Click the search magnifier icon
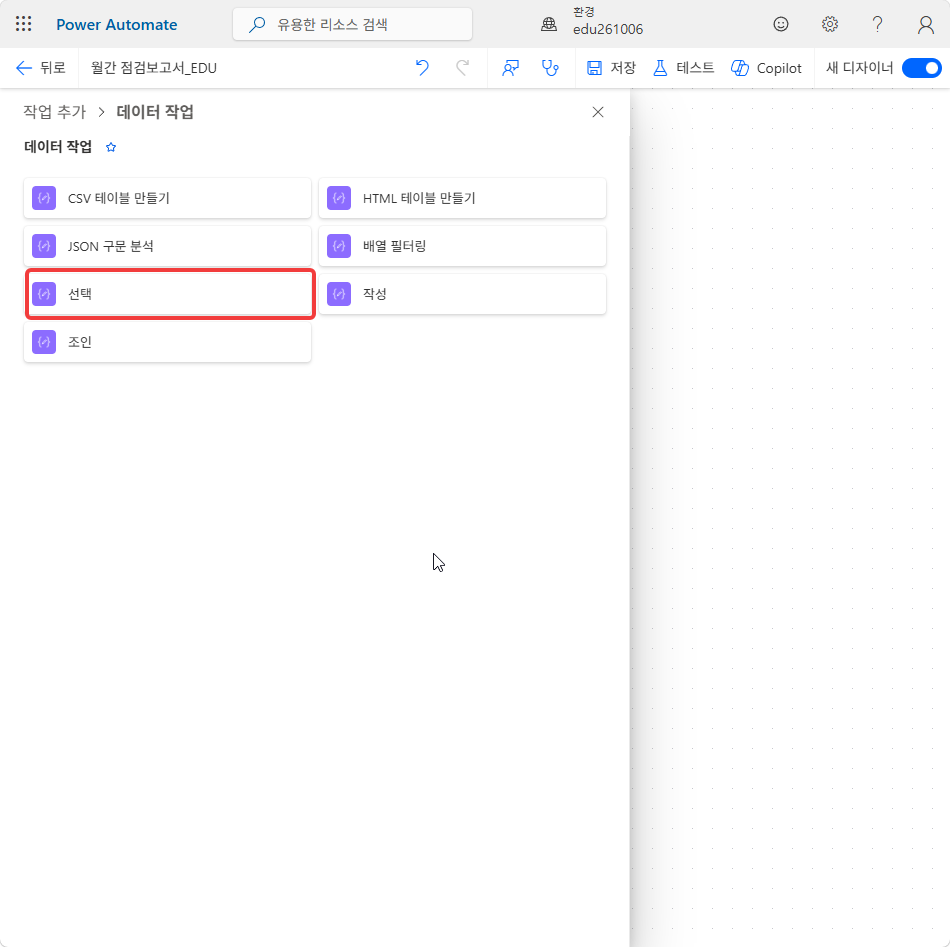 coord(257,25)
